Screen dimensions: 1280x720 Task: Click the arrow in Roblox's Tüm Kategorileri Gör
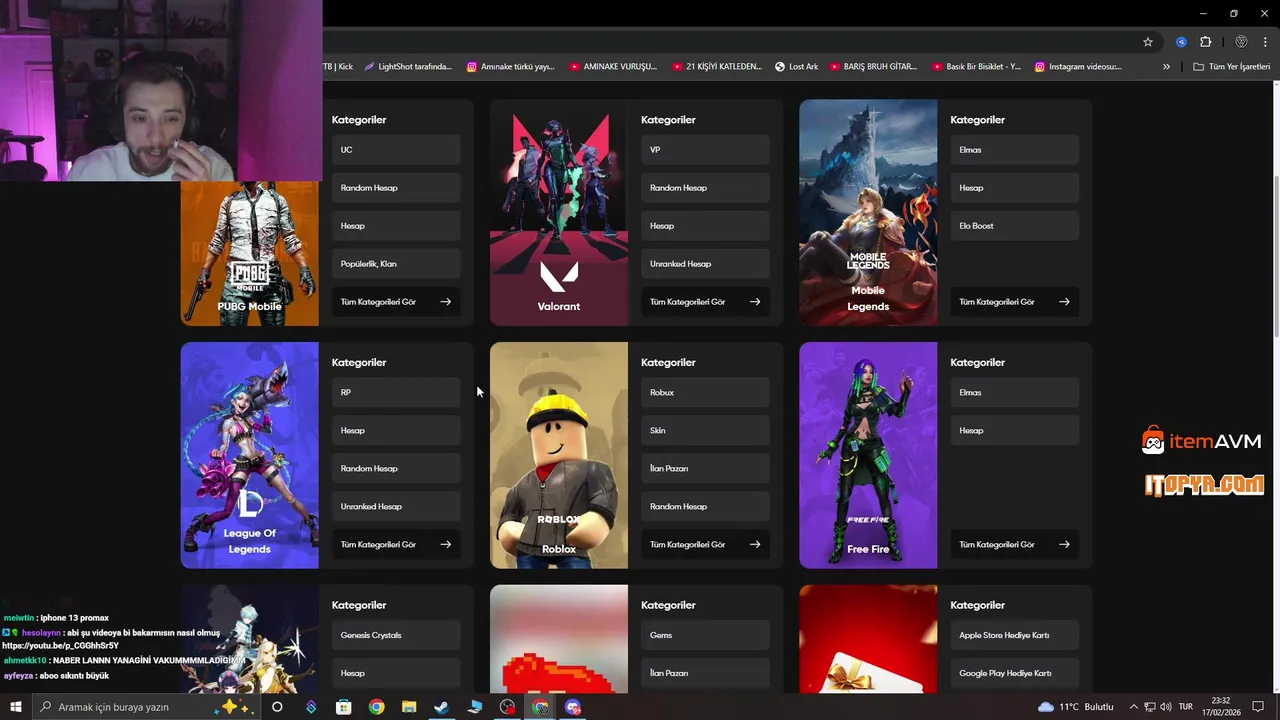(755, 545)
